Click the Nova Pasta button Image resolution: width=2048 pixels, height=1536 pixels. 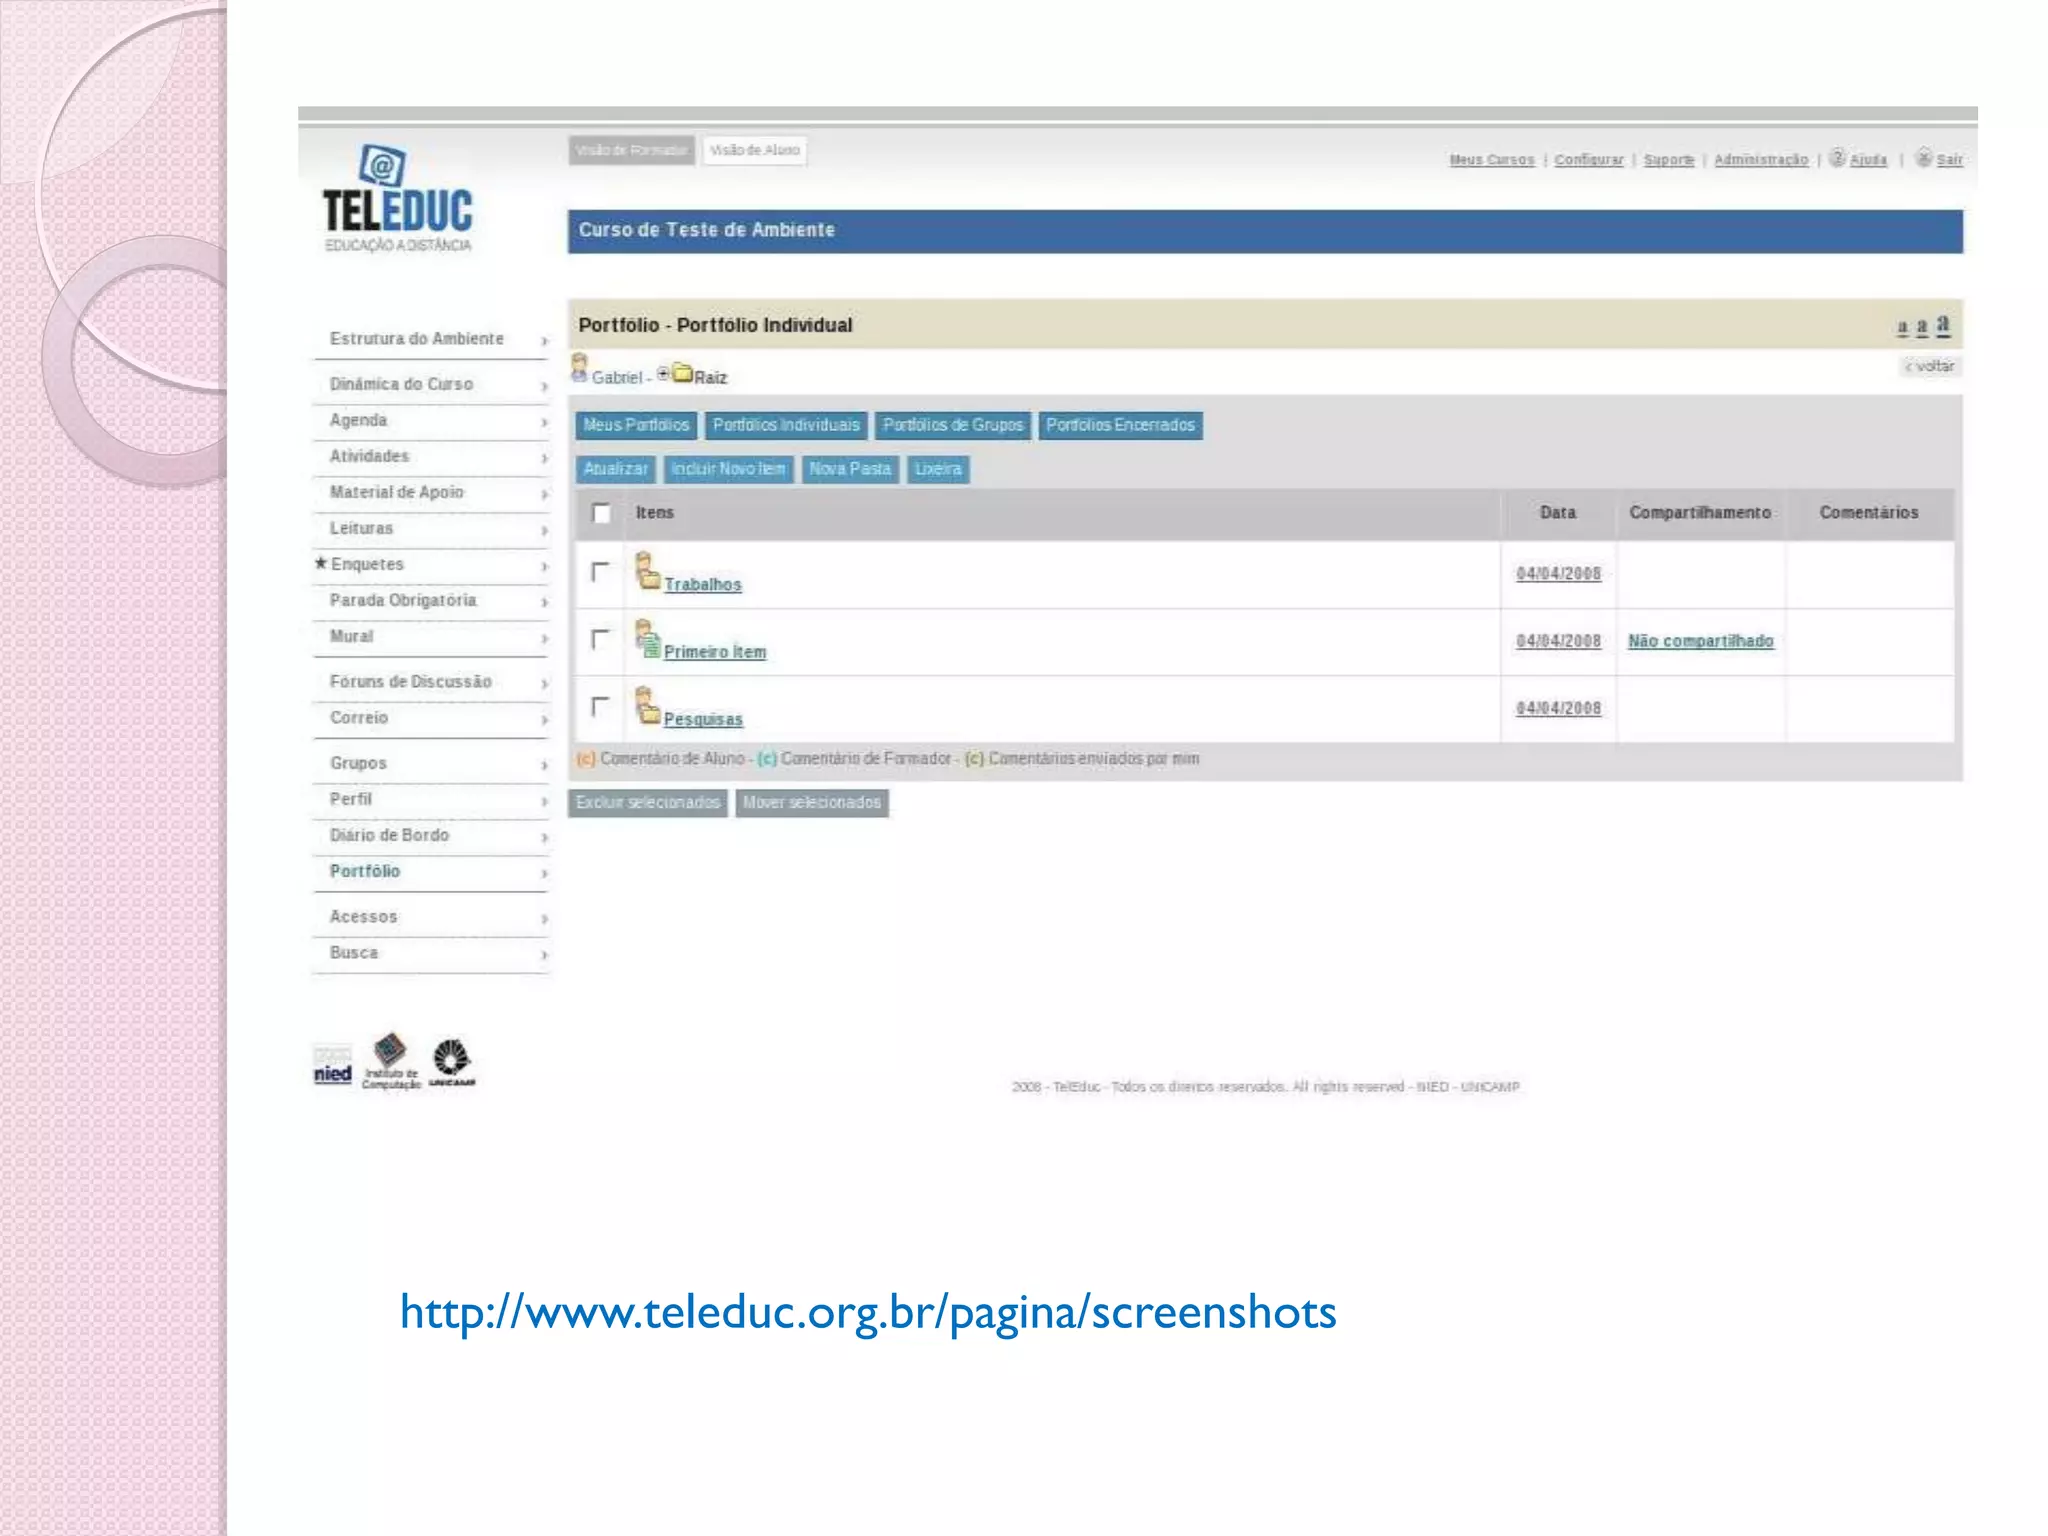tap(850, 469)
